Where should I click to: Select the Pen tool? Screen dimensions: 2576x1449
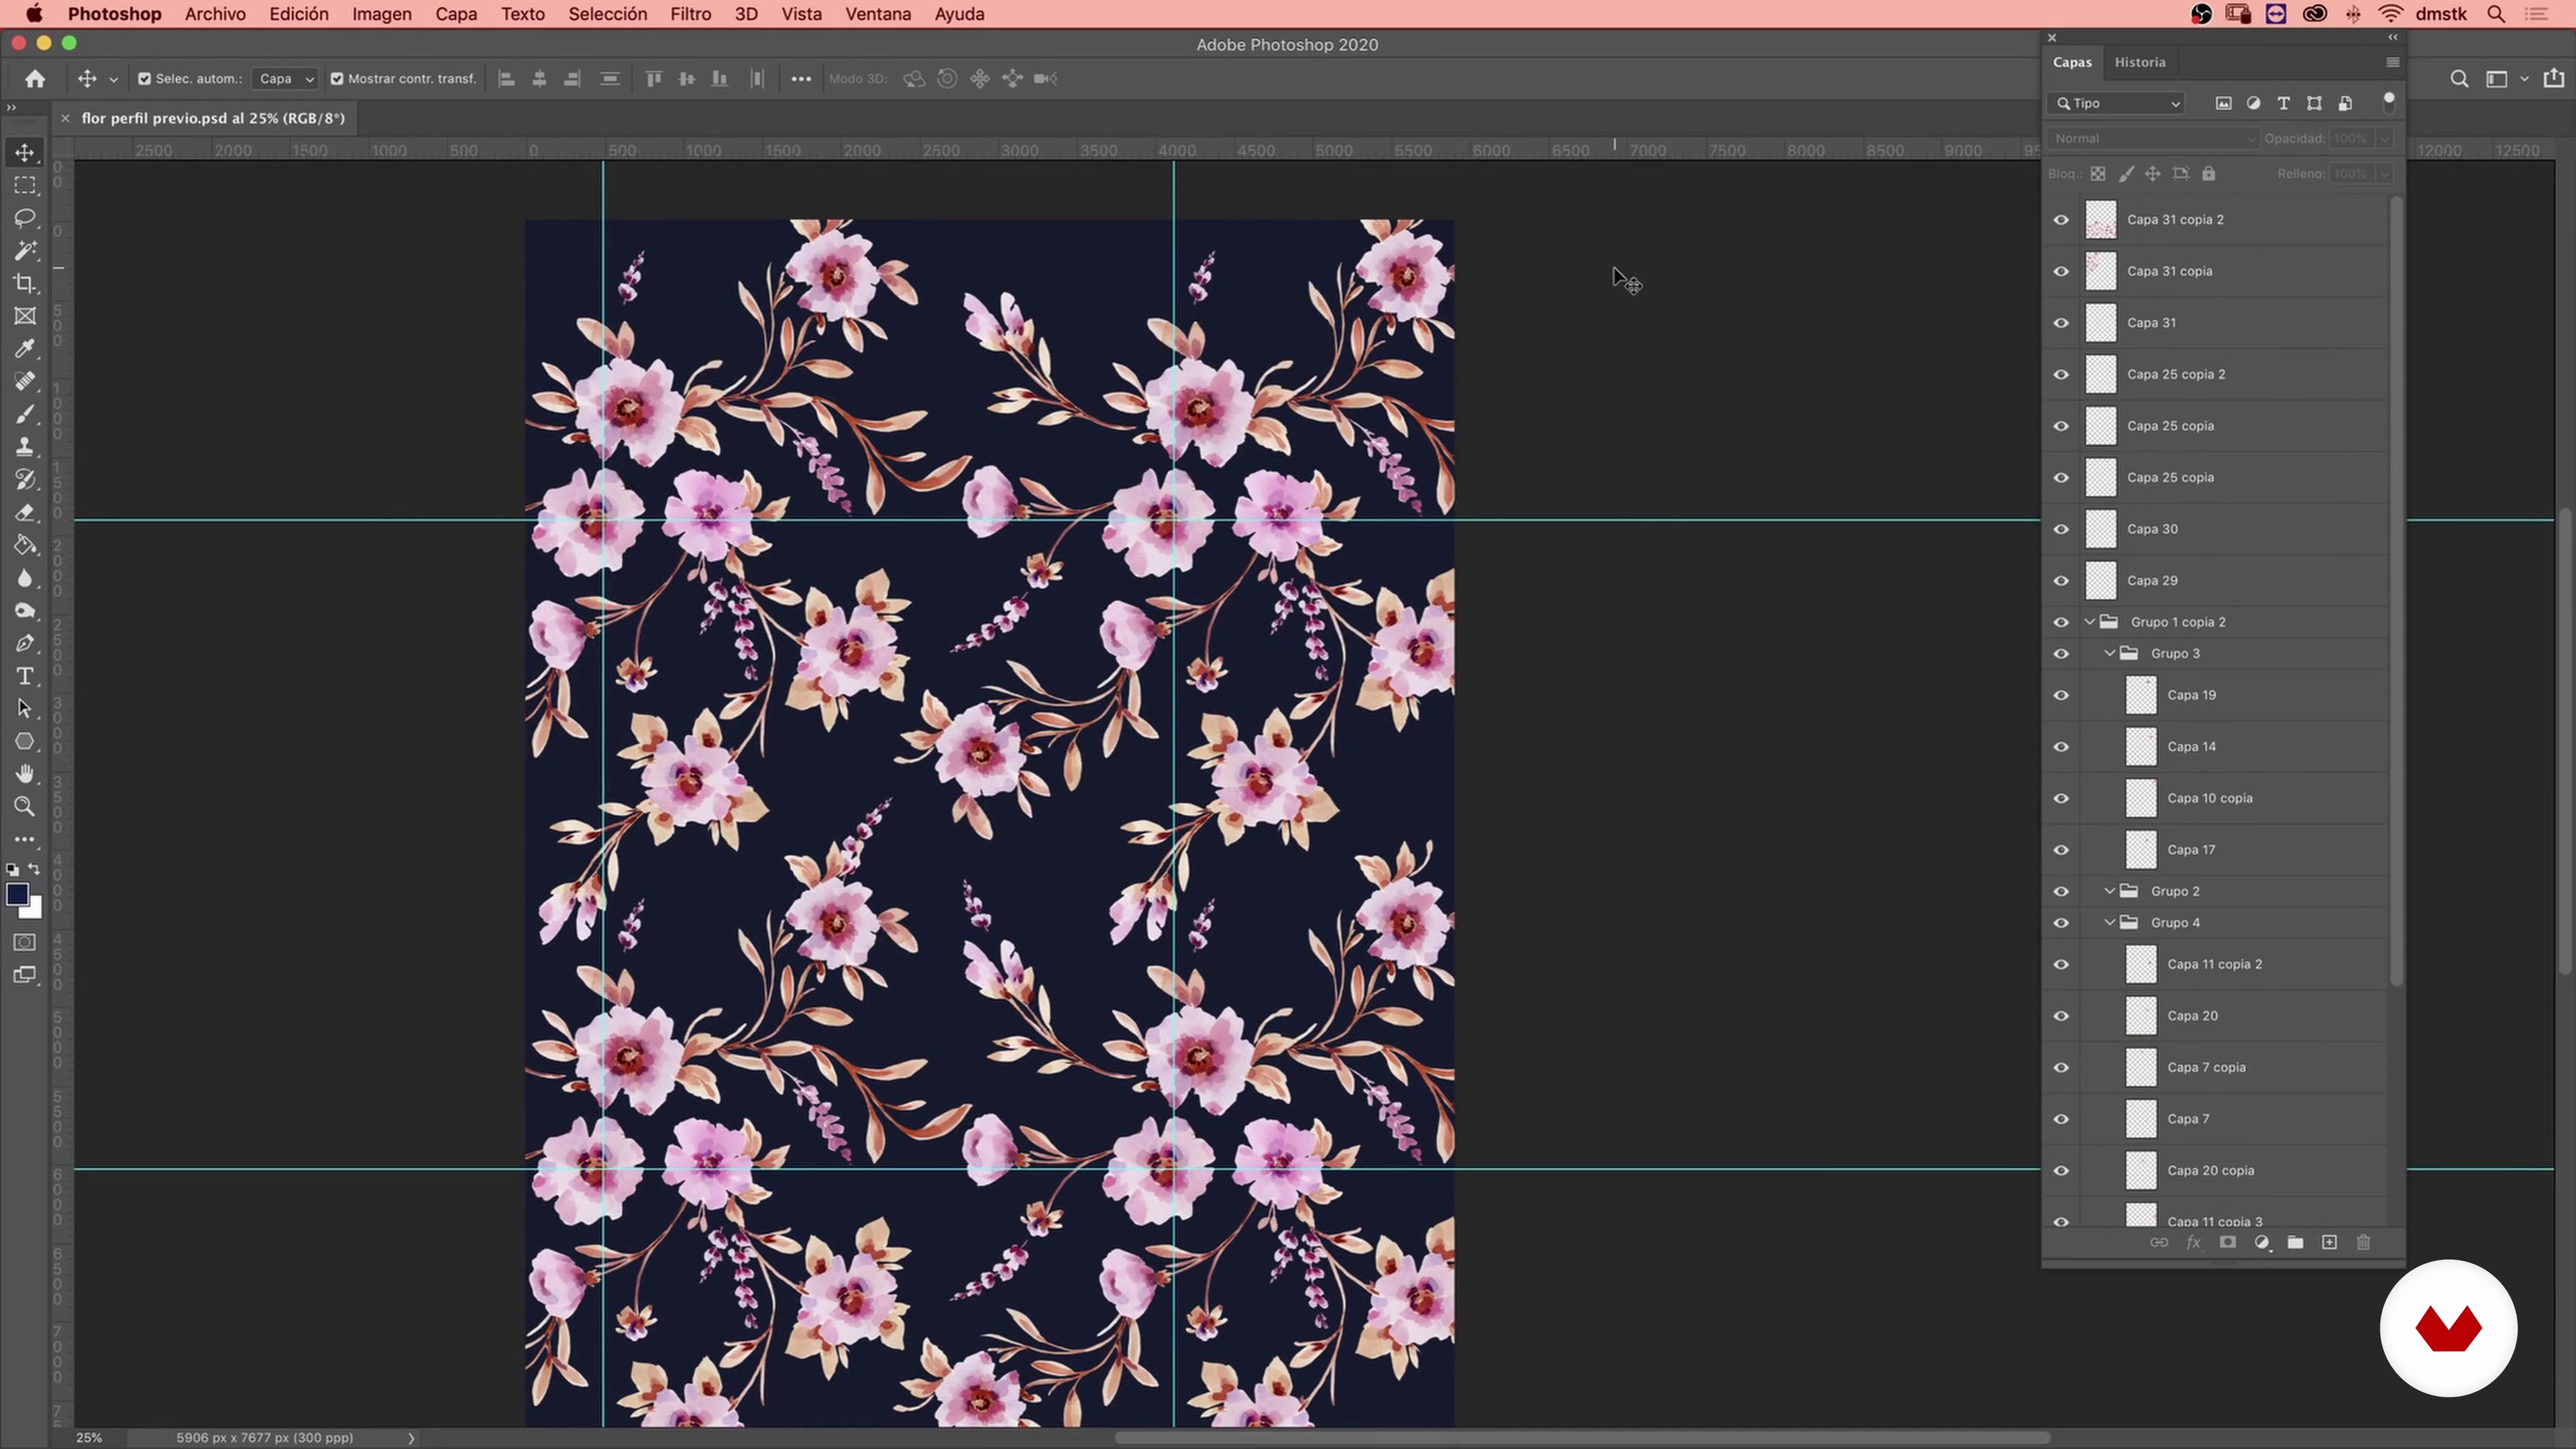pyautogui.click(x=25, y=644)
